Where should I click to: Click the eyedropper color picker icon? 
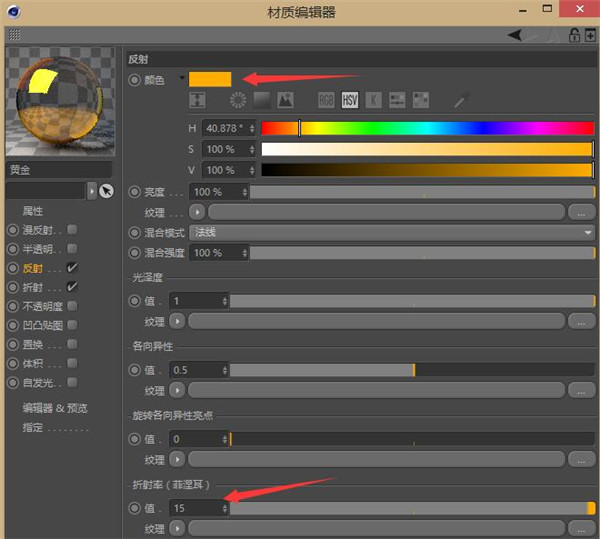click(x=461, y=100)
